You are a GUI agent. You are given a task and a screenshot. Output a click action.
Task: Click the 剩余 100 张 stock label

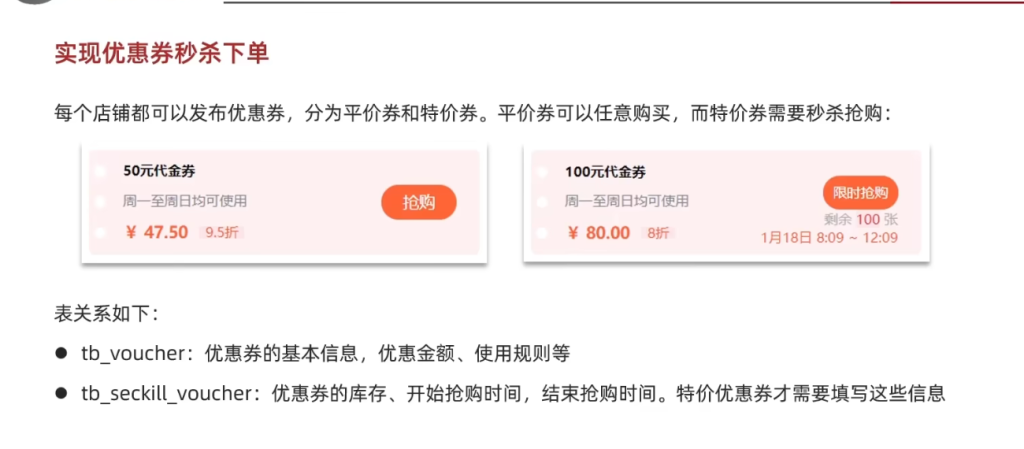click(x=861, y=219)
